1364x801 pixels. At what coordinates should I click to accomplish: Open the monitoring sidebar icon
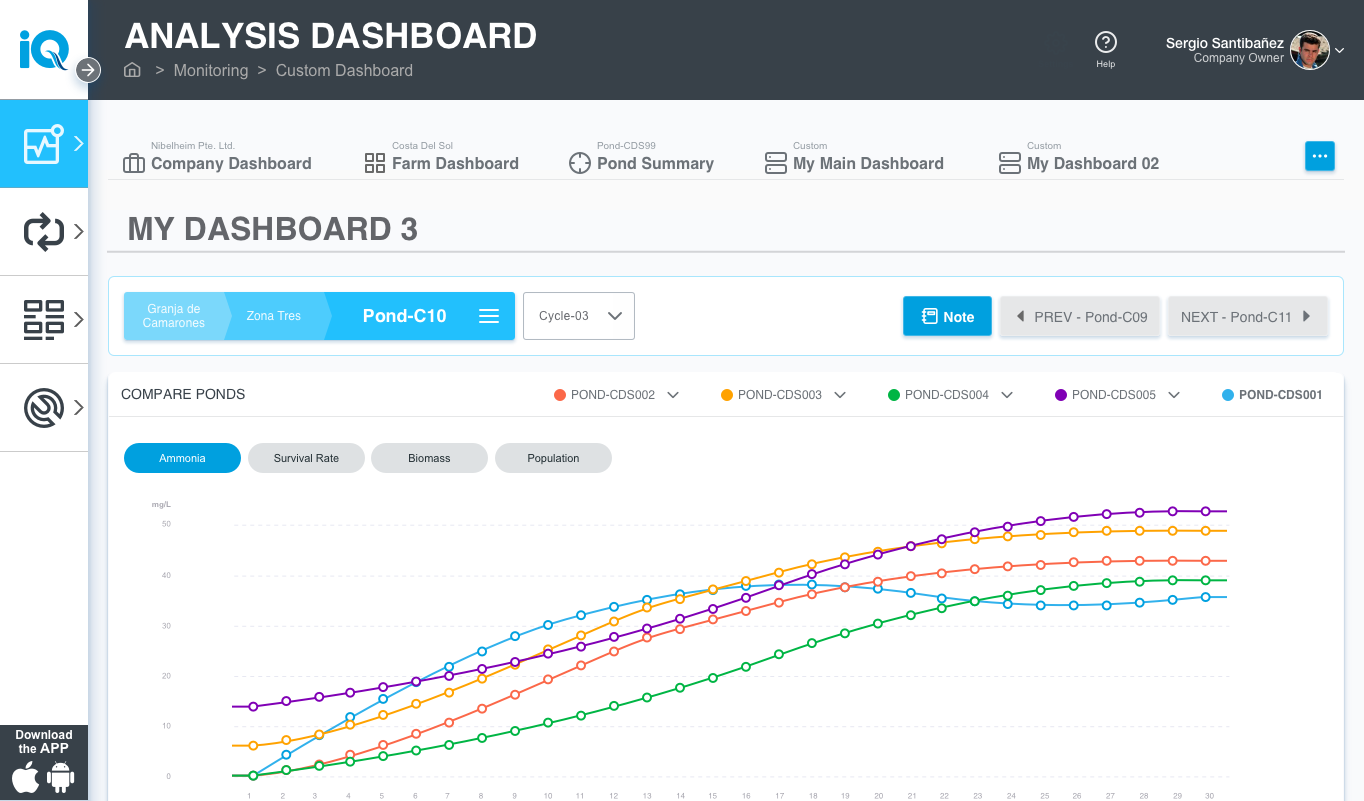44,144
